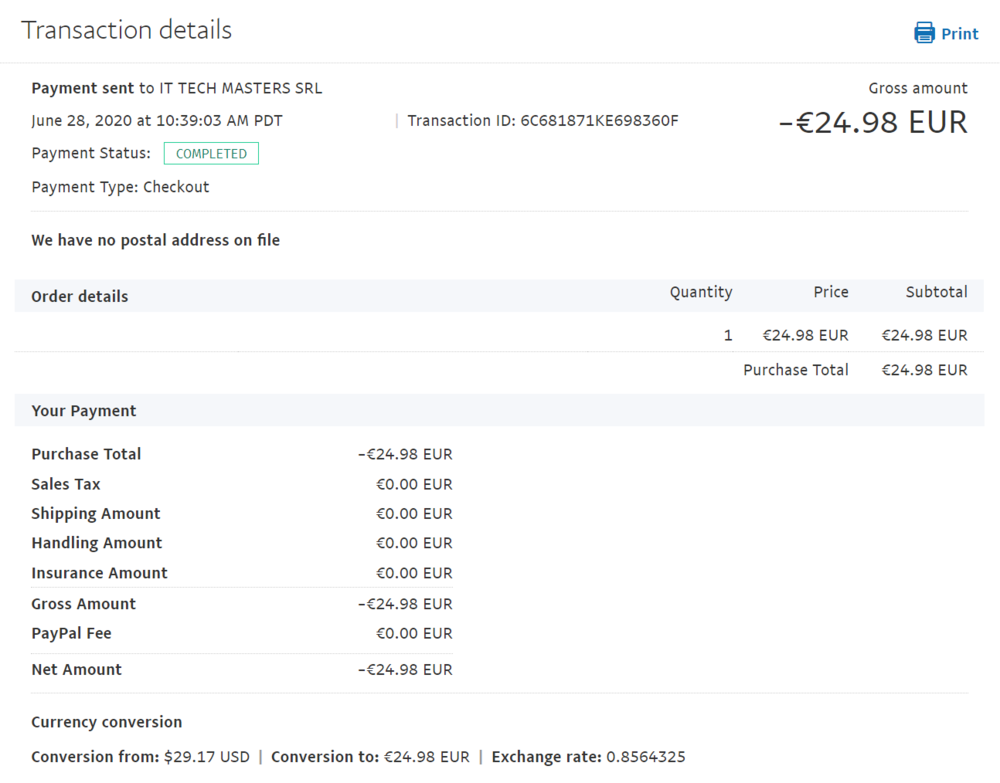Image resolution: width=1000 pixels, height=783 pixels.
Task: Click the Shipping Amount row label
Action: [x=96, y=514]
